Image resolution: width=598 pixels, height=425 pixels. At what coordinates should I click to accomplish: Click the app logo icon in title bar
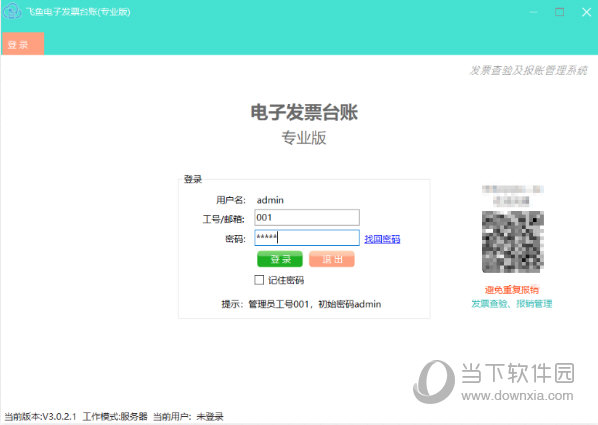[x=12, y=11]
